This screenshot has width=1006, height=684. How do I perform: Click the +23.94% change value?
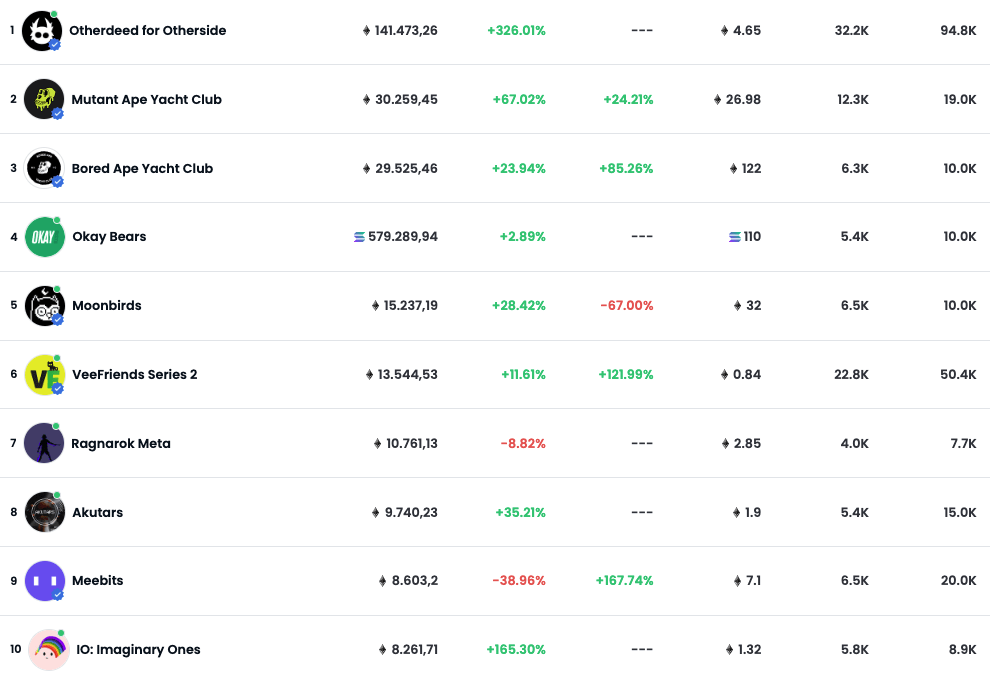pos(518,169)
